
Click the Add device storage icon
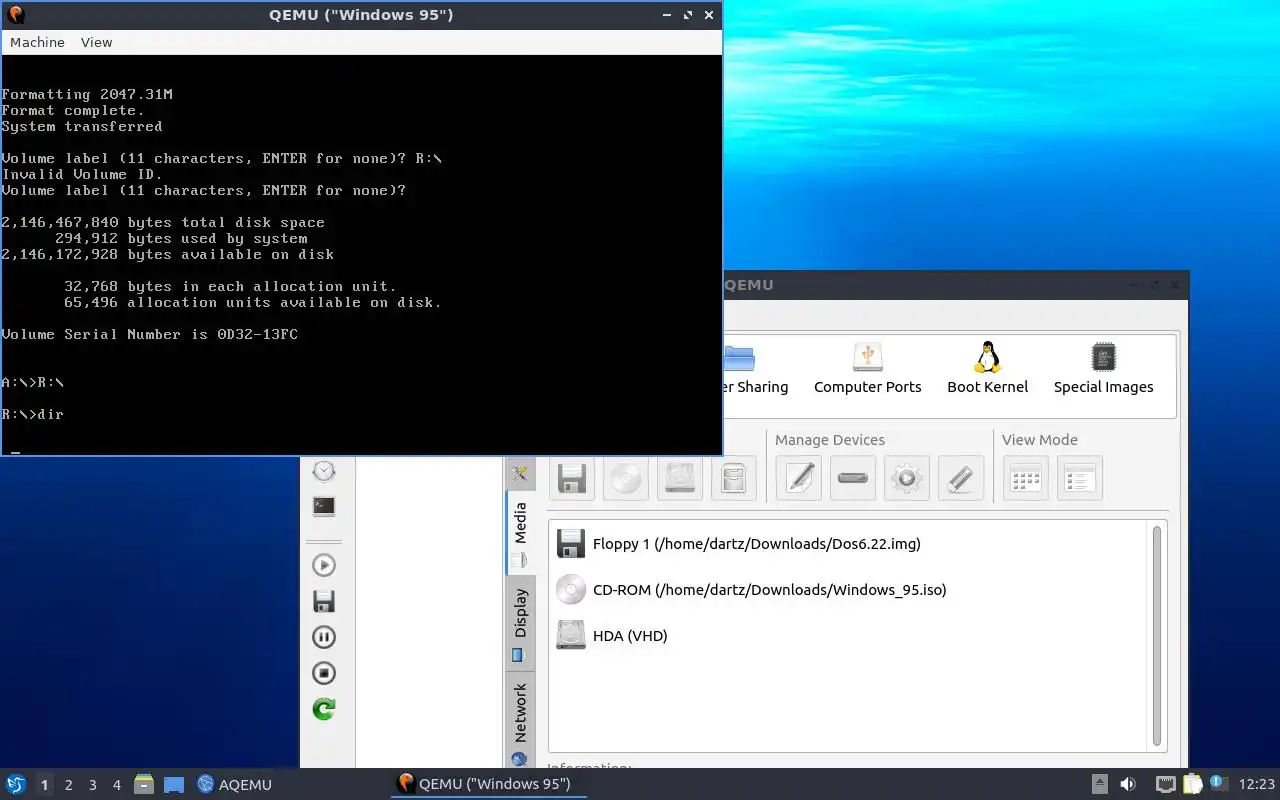[734, 478]
